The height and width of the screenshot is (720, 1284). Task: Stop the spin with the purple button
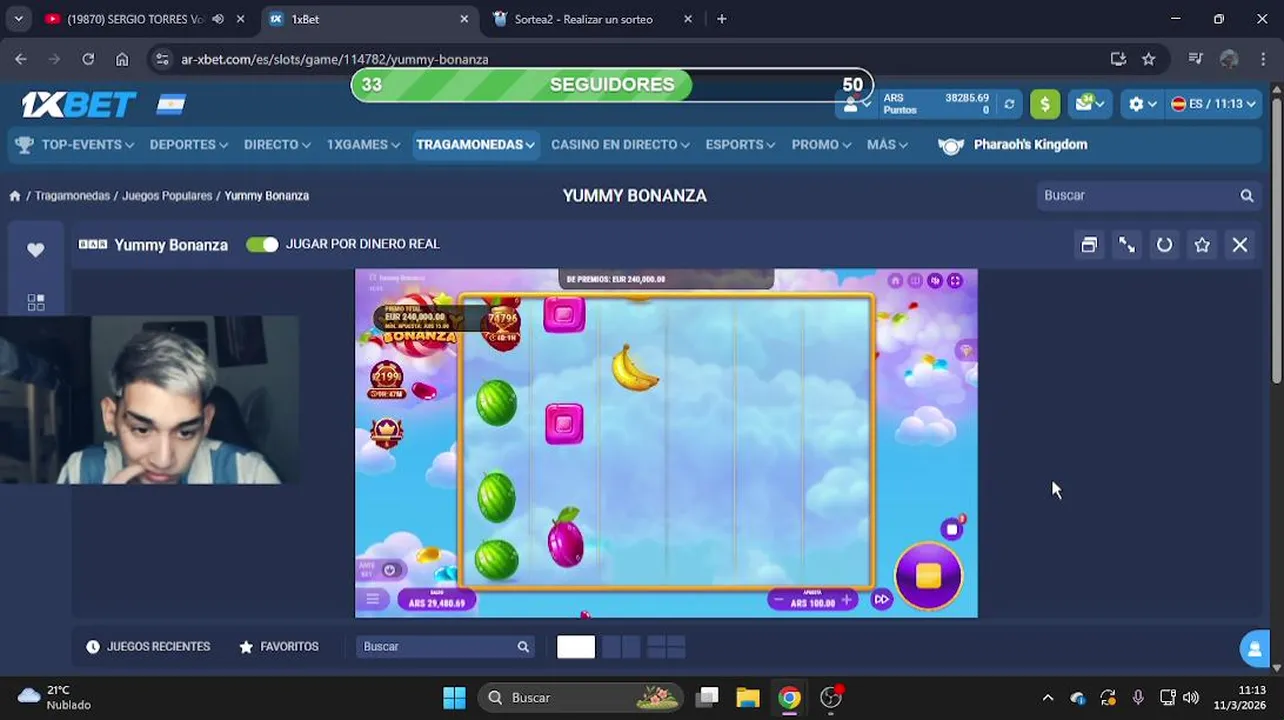coord(928,576)
